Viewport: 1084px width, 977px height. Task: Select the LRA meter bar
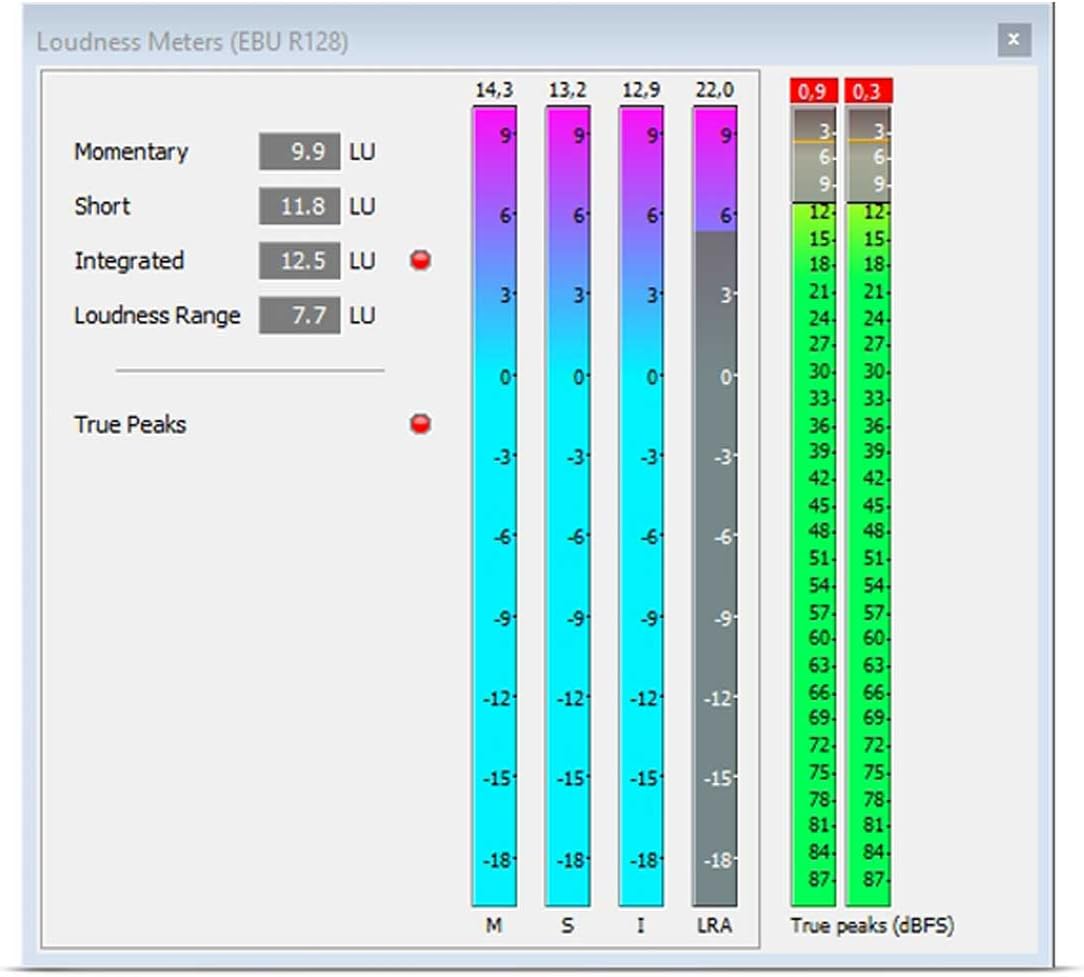point(715,500)
